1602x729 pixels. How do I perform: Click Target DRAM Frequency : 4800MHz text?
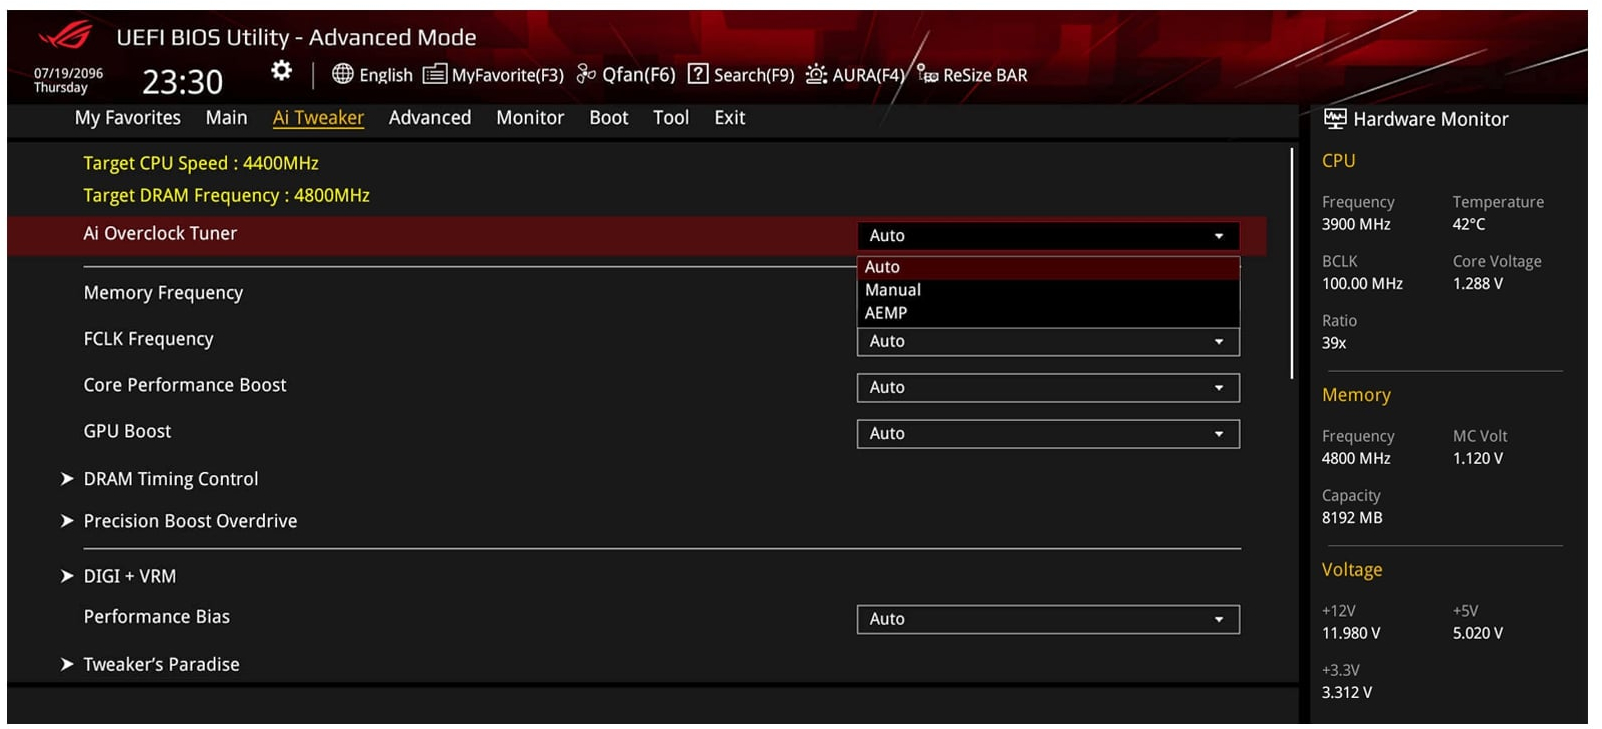(x=226, y=195)
